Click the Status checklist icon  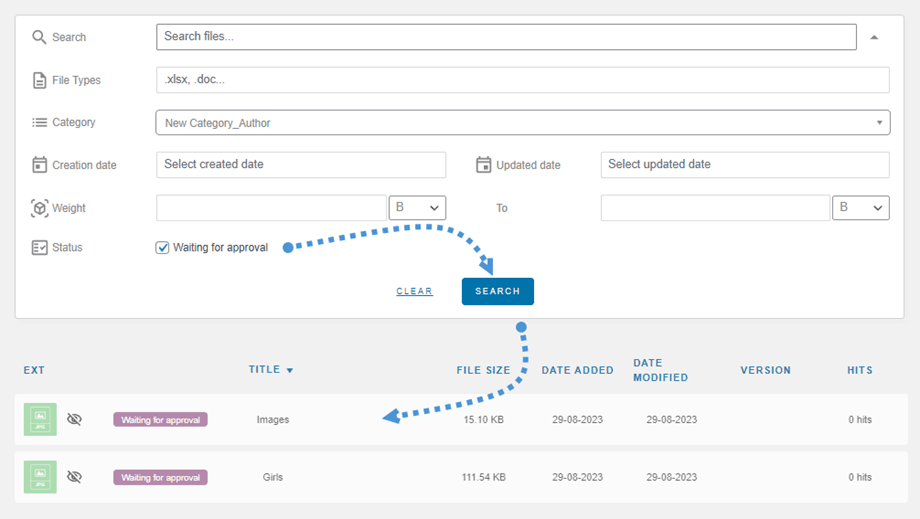pyautogui.click(x=39, y=247)
